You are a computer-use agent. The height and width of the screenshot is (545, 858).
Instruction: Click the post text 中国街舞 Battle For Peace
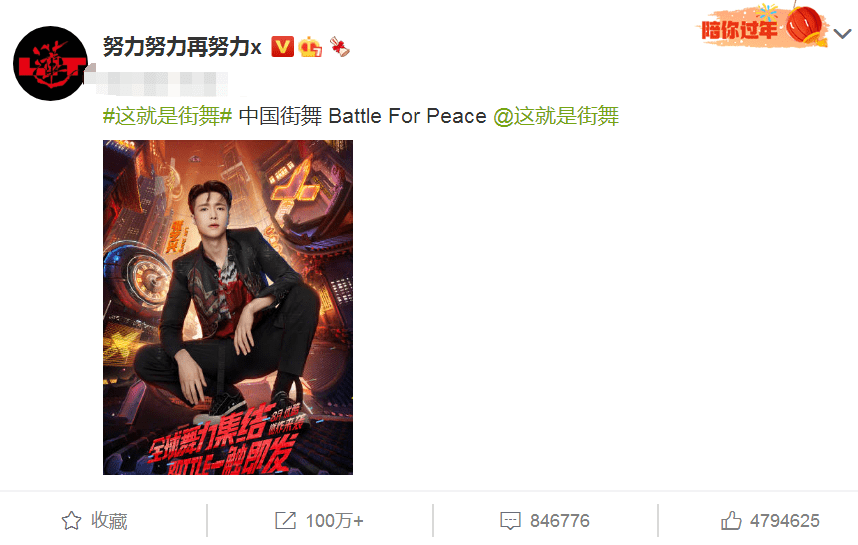pos(362,116)
